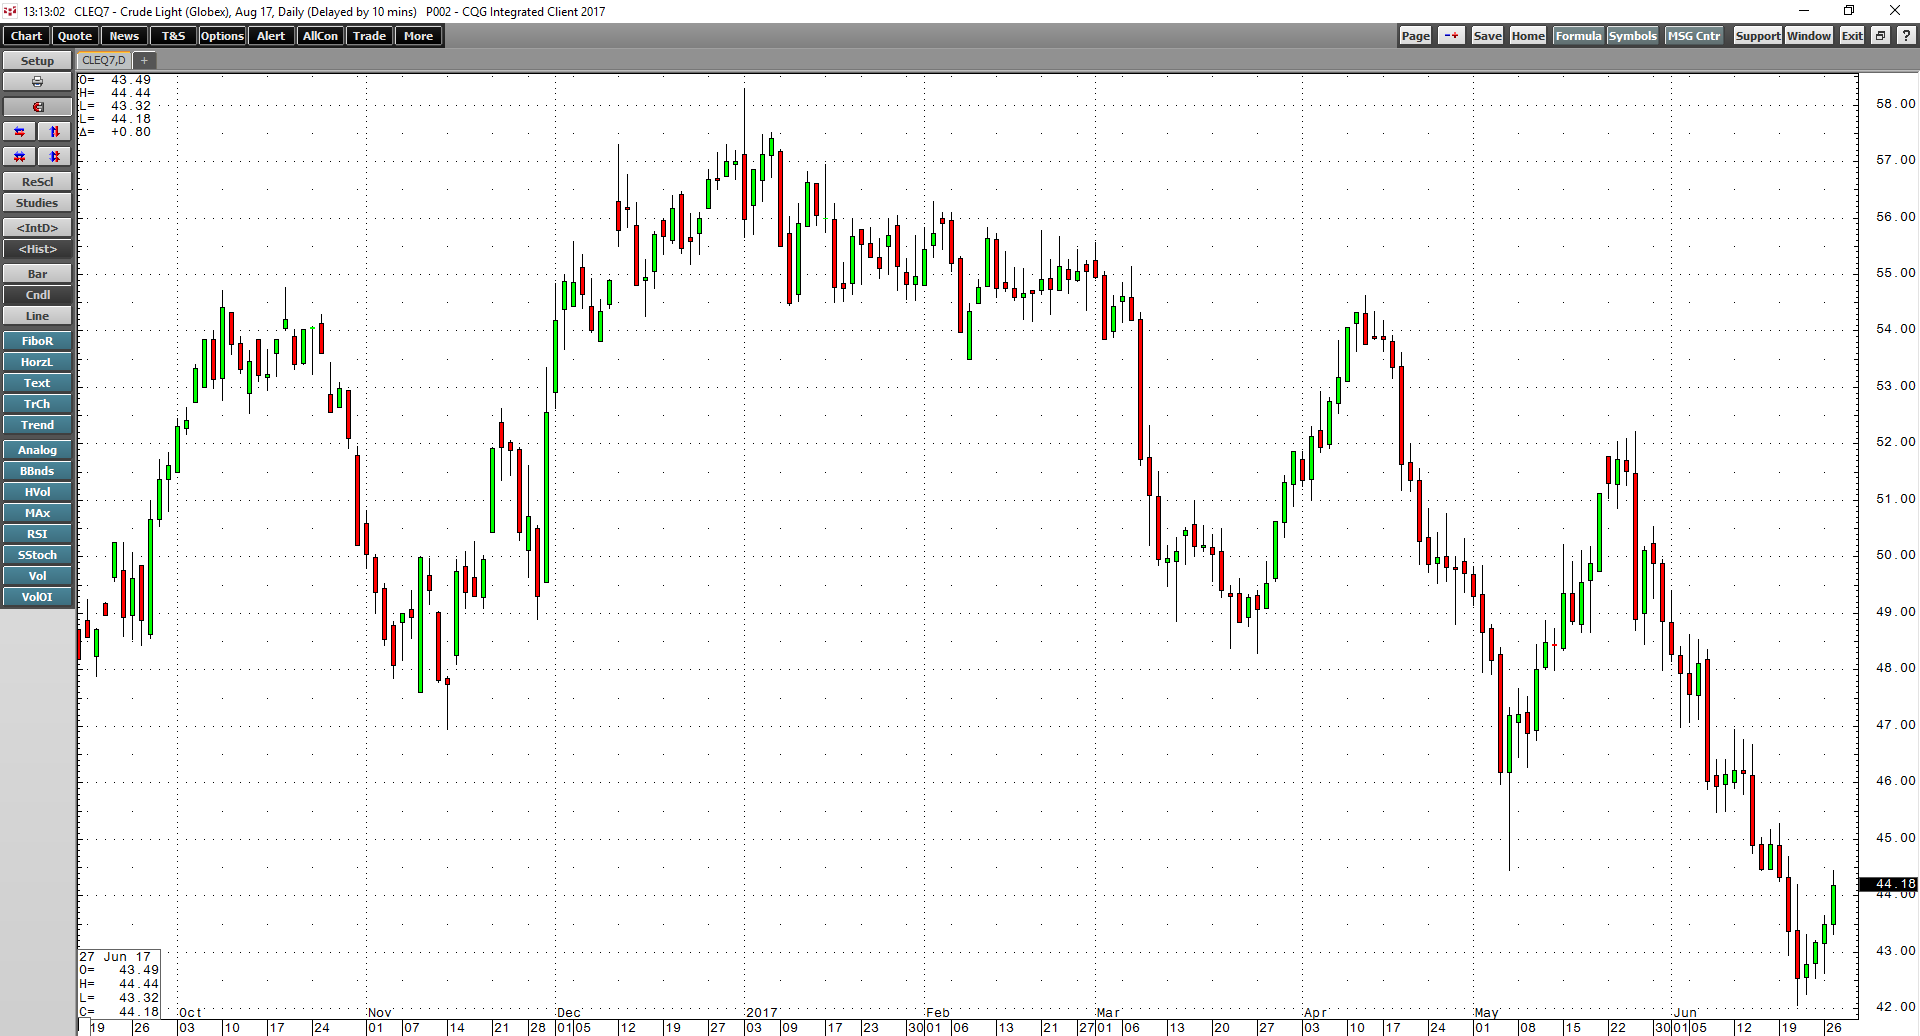Click the magnet snap icon
The image size is (1920, 1036).
pyautogui.click(x=37, y=106)
